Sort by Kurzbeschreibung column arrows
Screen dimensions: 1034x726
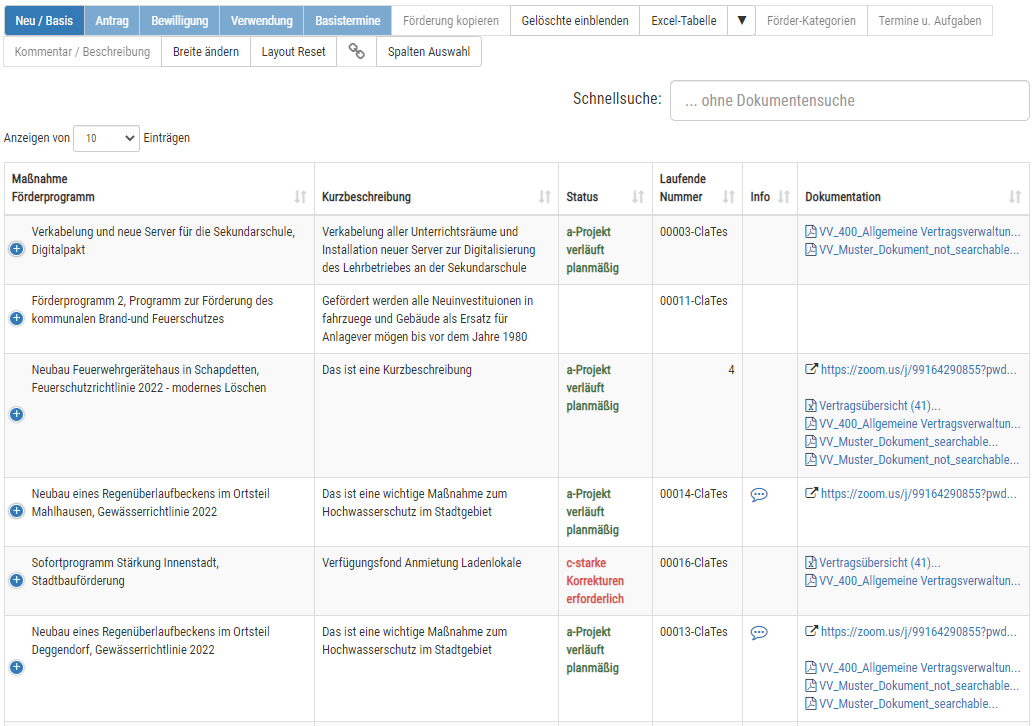(x=545, y=197)
